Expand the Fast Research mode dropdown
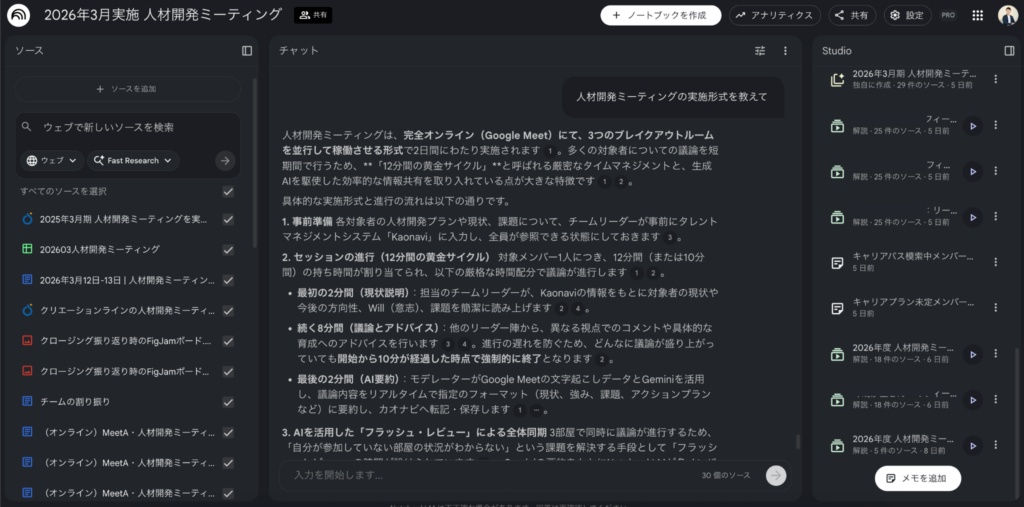 [133, 160]
